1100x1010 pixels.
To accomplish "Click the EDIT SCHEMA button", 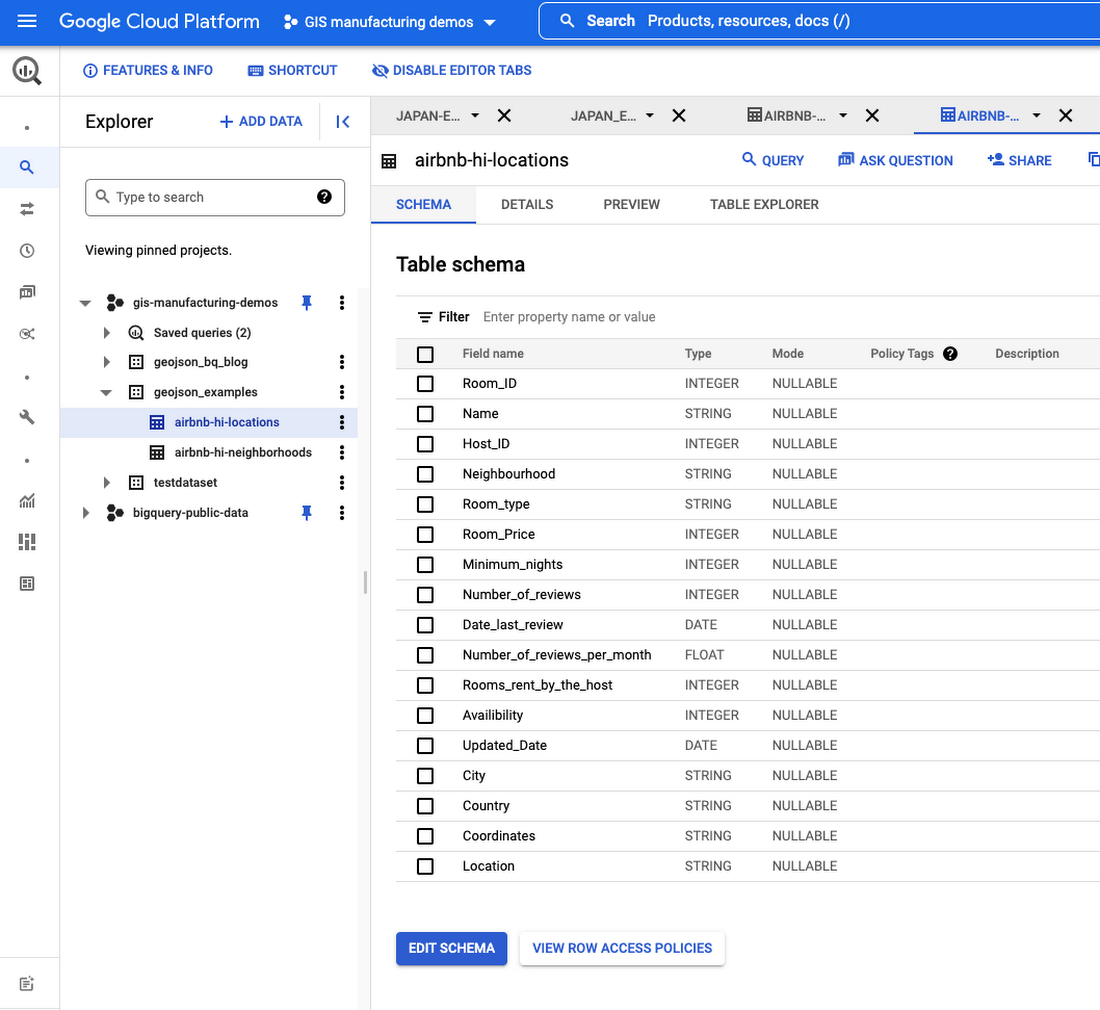I will coord(451,948).
